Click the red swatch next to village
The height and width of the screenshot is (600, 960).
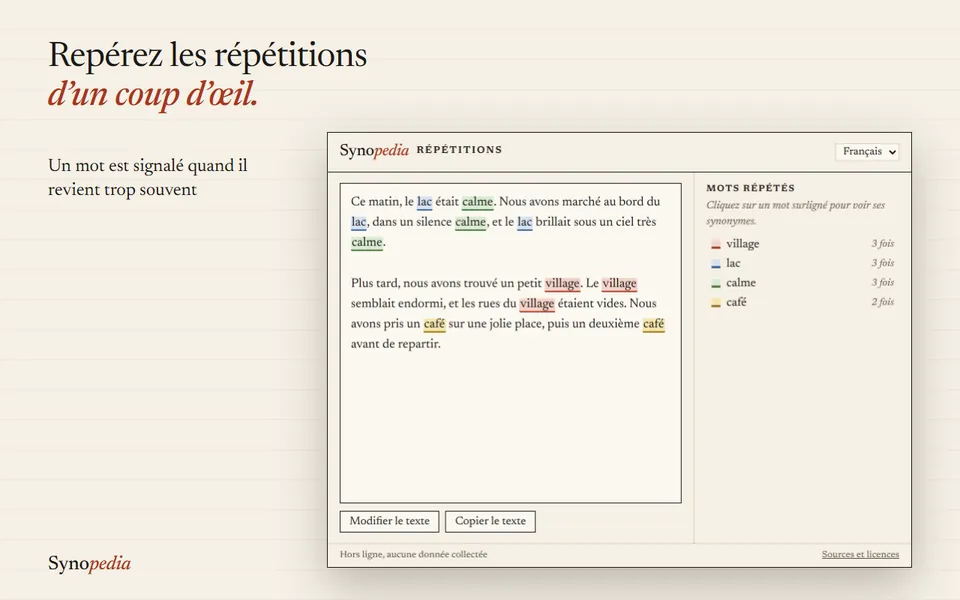pyautogui.click(x=715, y=244)
